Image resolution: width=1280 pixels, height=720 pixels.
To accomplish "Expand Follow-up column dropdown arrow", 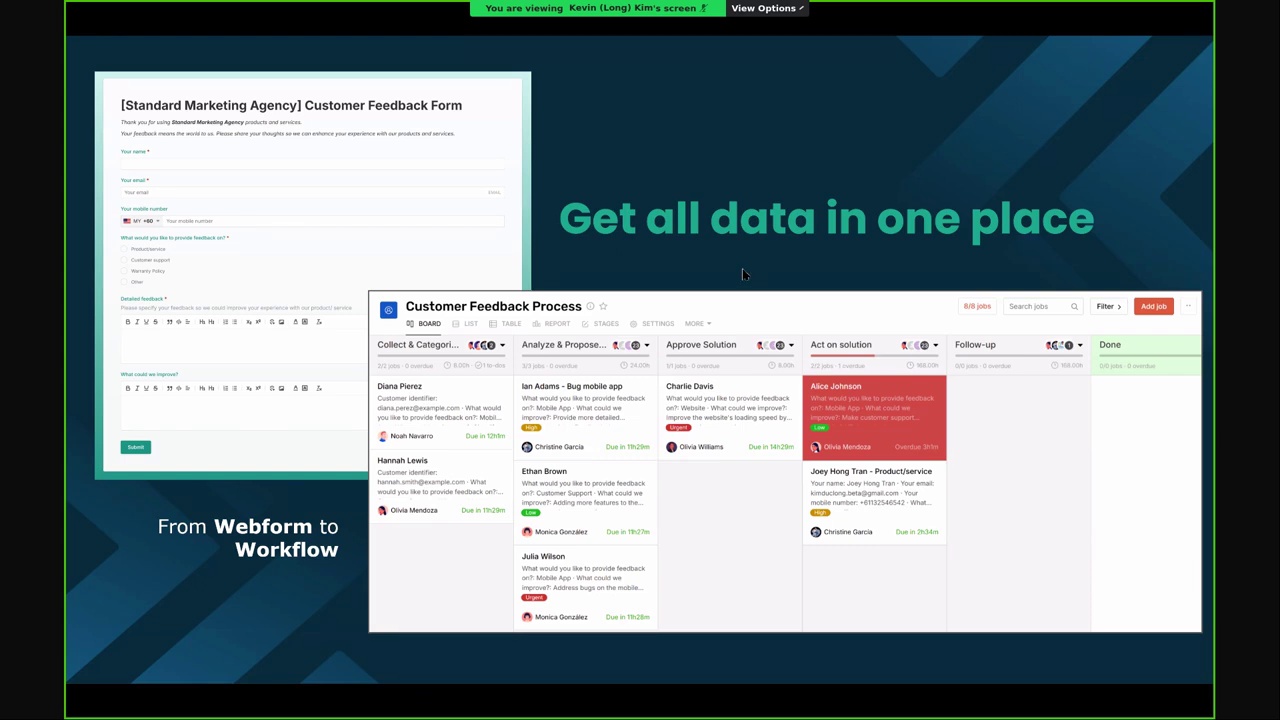I will [1079, 346].
